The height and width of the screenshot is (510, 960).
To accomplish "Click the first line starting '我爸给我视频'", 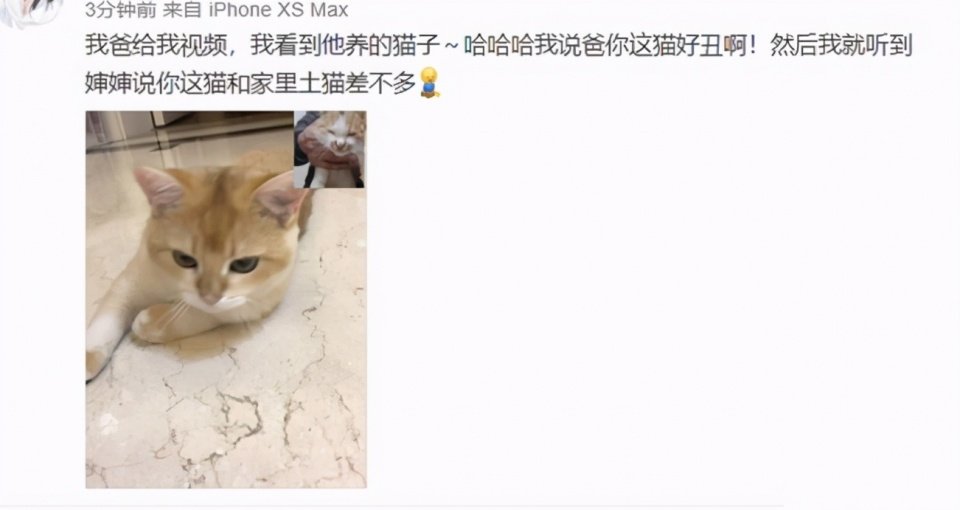I will (499, 46).
